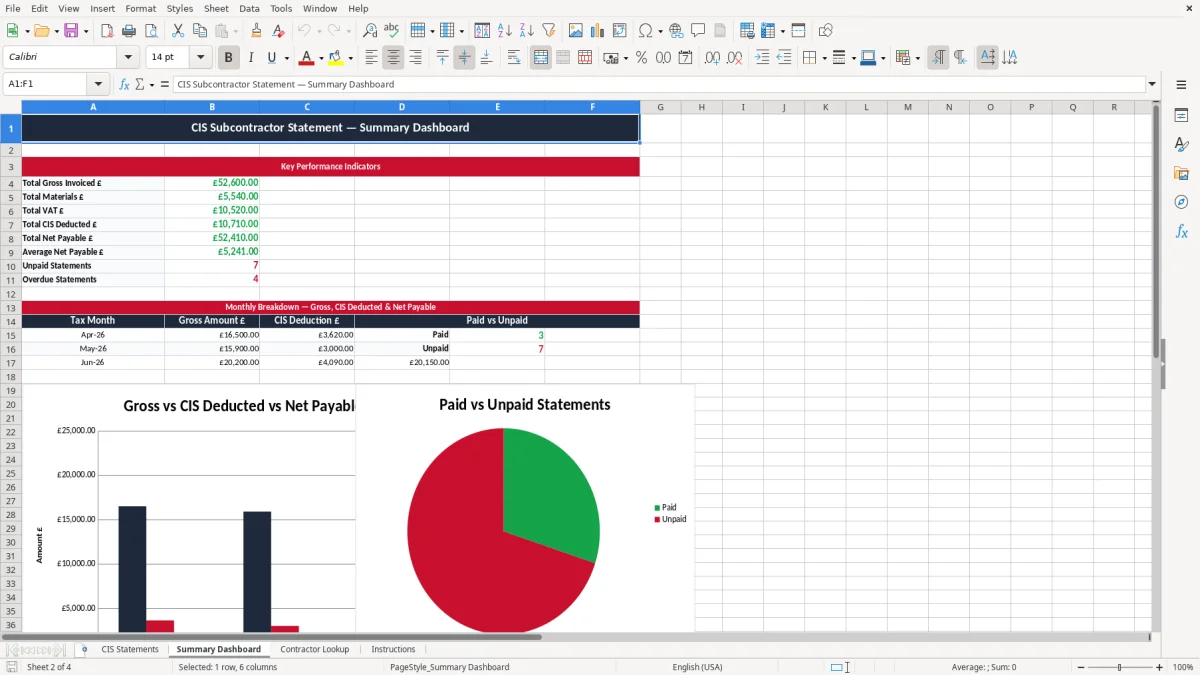Image resolution: width=1200 pixels, height=675 pixels.
Task: Toggle Bold formatting
Action: tap(229, 58)
